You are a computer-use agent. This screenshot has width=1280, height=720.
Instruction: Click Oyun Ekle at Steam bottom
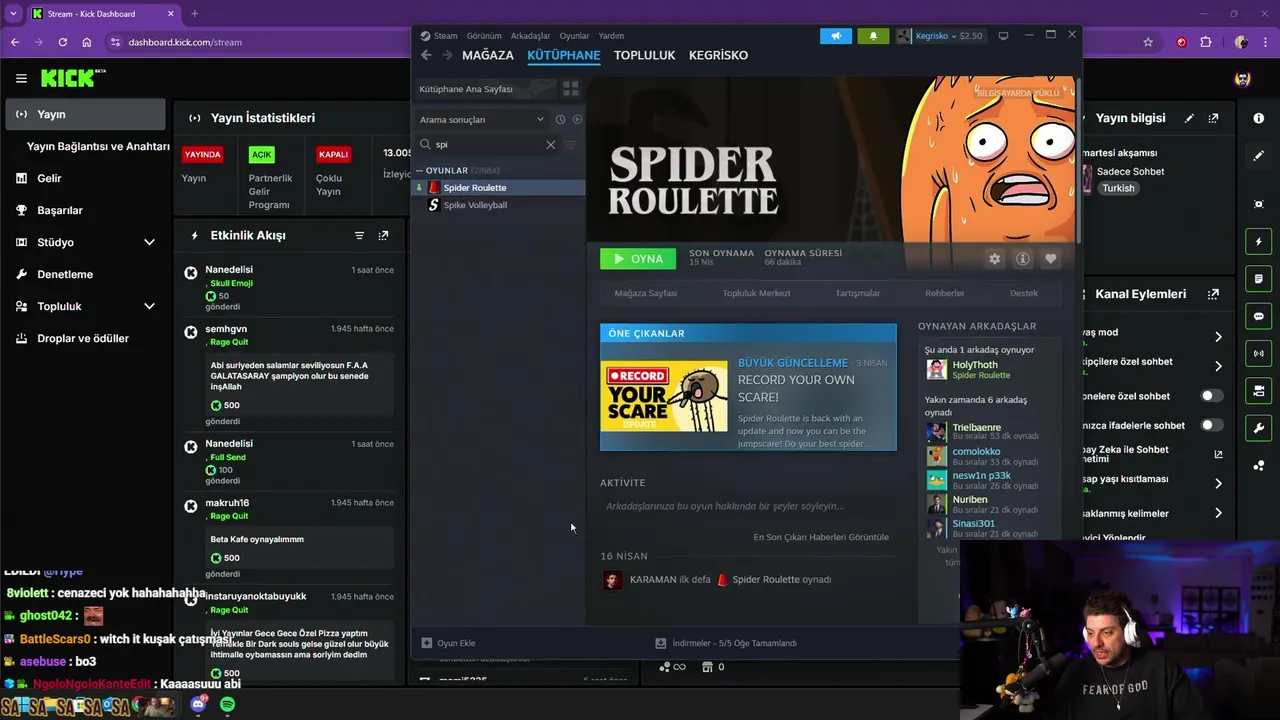pyautogui.click(x=448, y=643)
